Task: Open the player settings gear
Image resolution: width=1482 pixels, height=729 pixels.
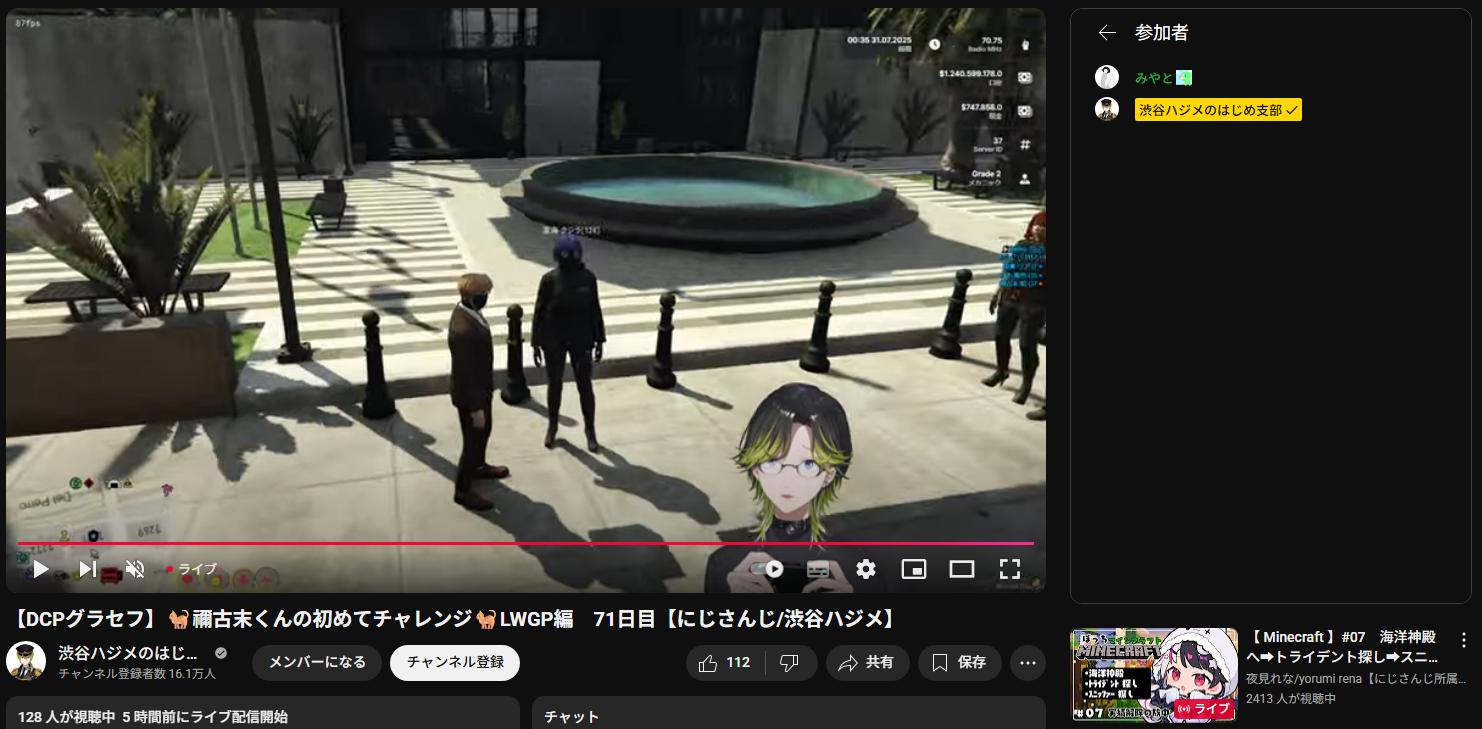Action: [x=865, y=569]
